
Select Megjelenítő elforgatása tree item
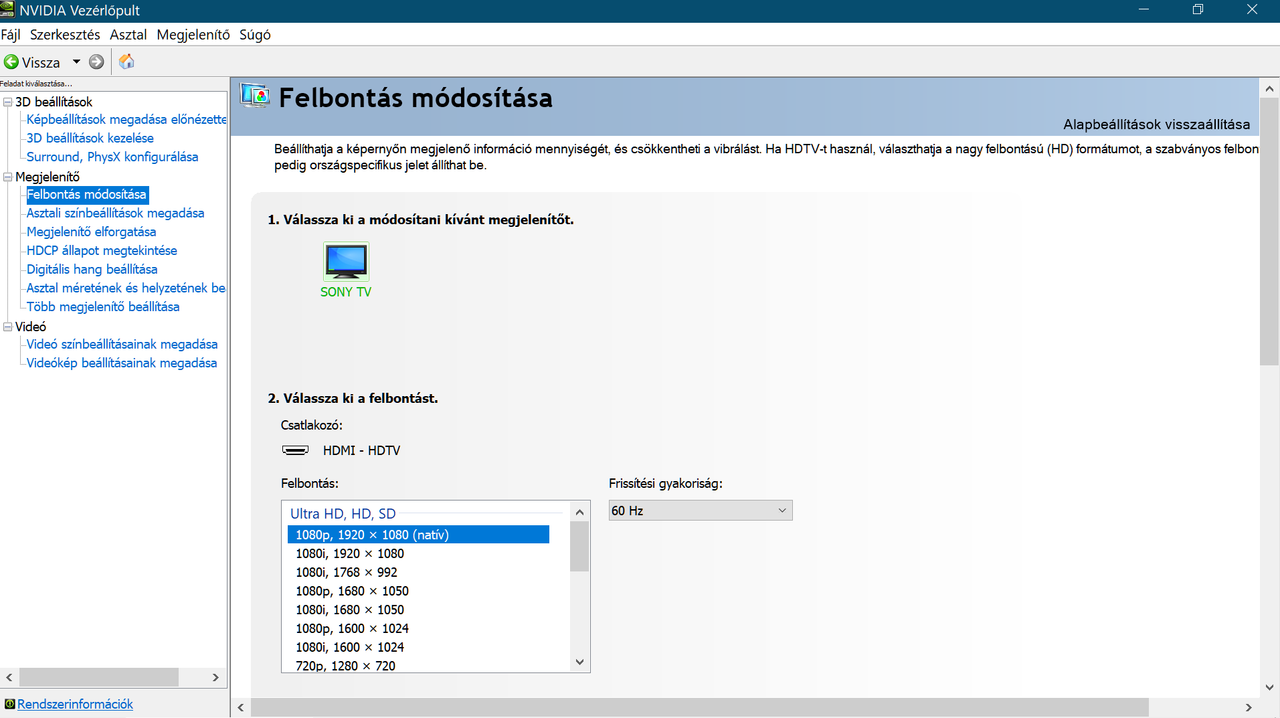tap(91, 231)
